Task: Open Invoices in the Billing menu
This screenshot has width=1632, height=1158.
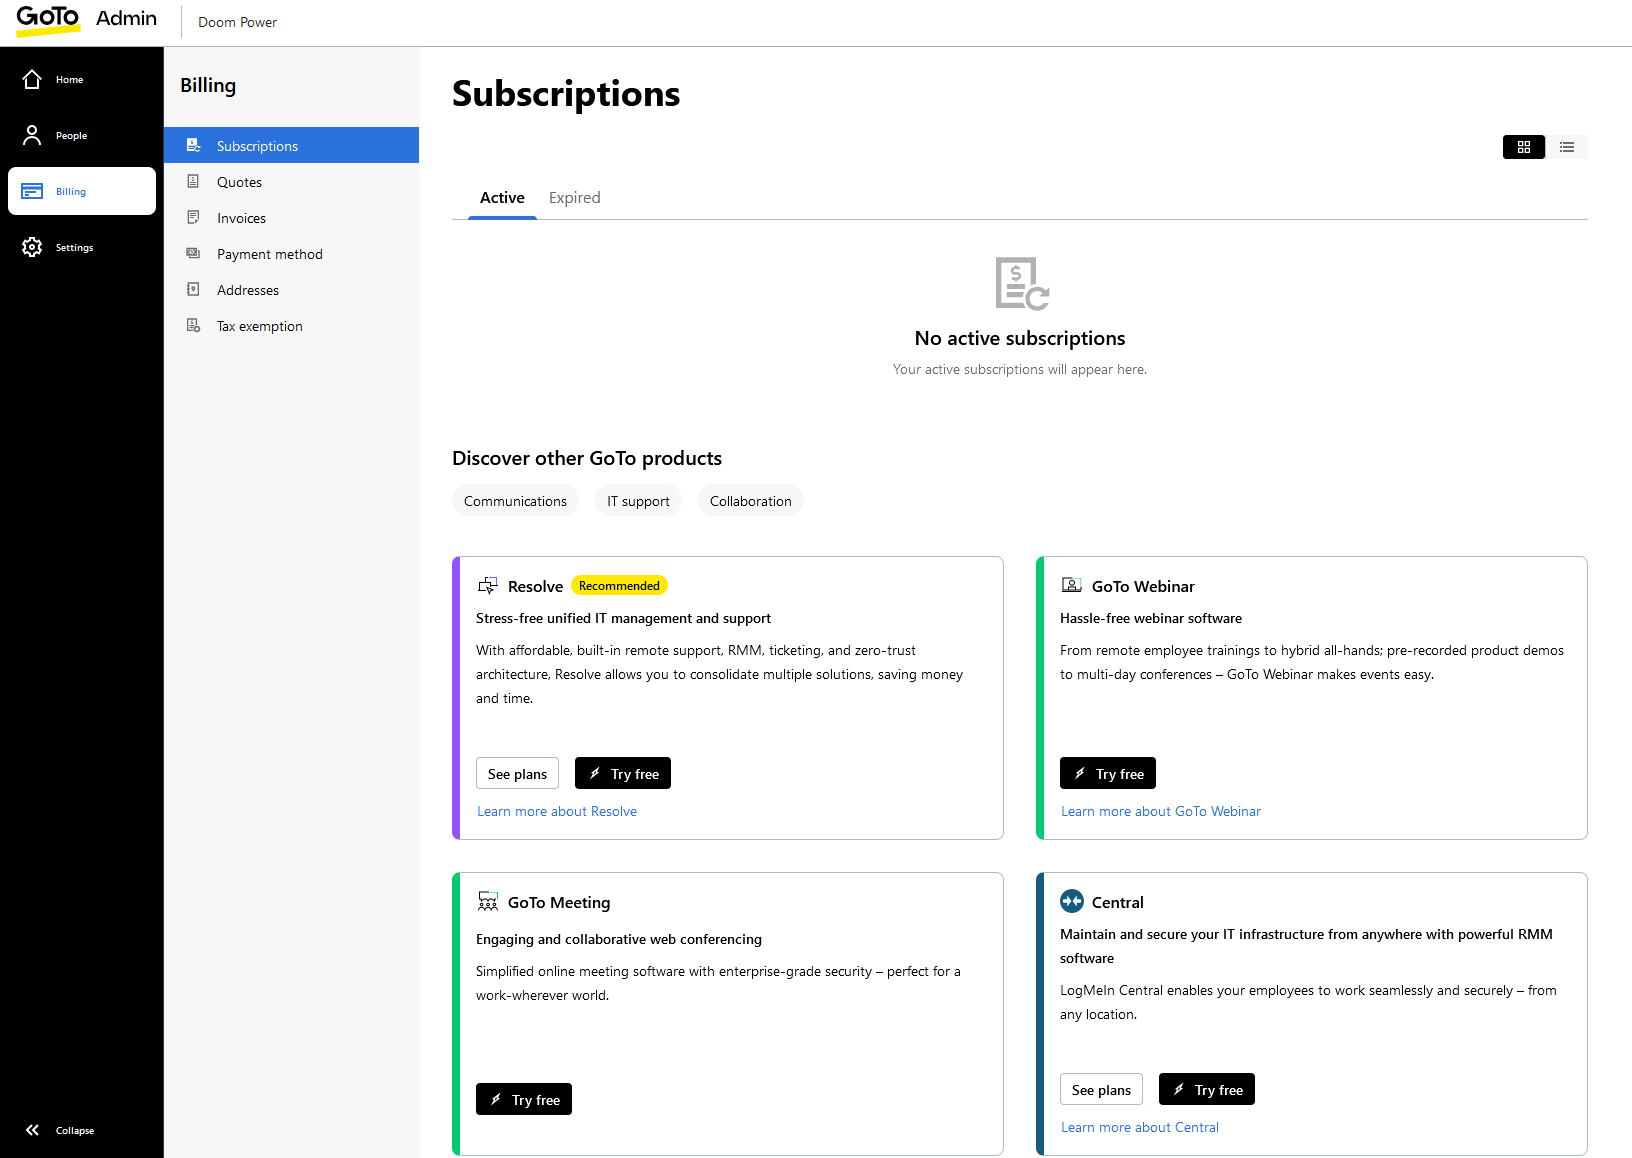Action: [x=291, y=217]
